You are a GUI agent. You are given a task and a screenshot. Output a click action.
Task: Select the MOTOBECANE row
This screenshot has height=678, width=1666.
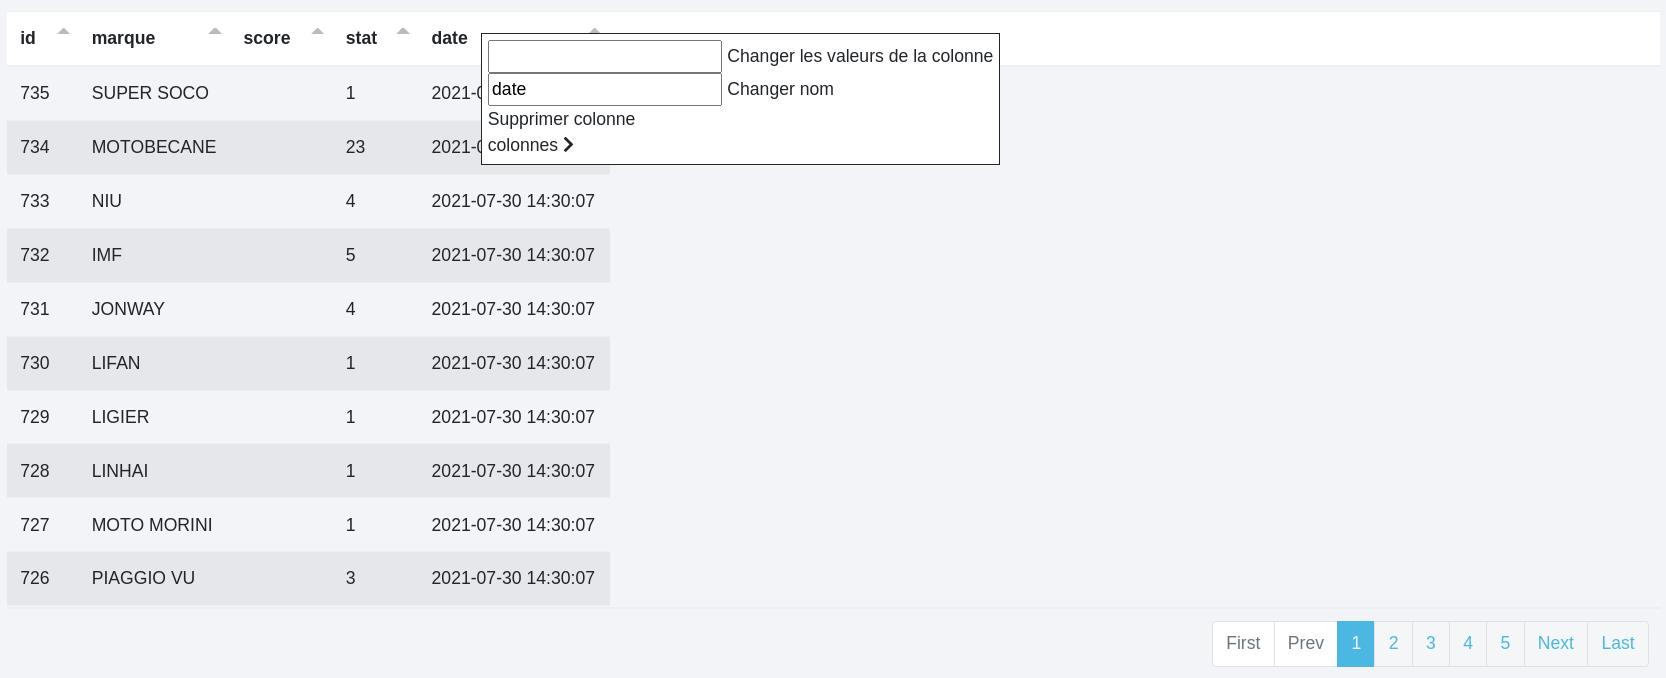(x=154, y=147)
